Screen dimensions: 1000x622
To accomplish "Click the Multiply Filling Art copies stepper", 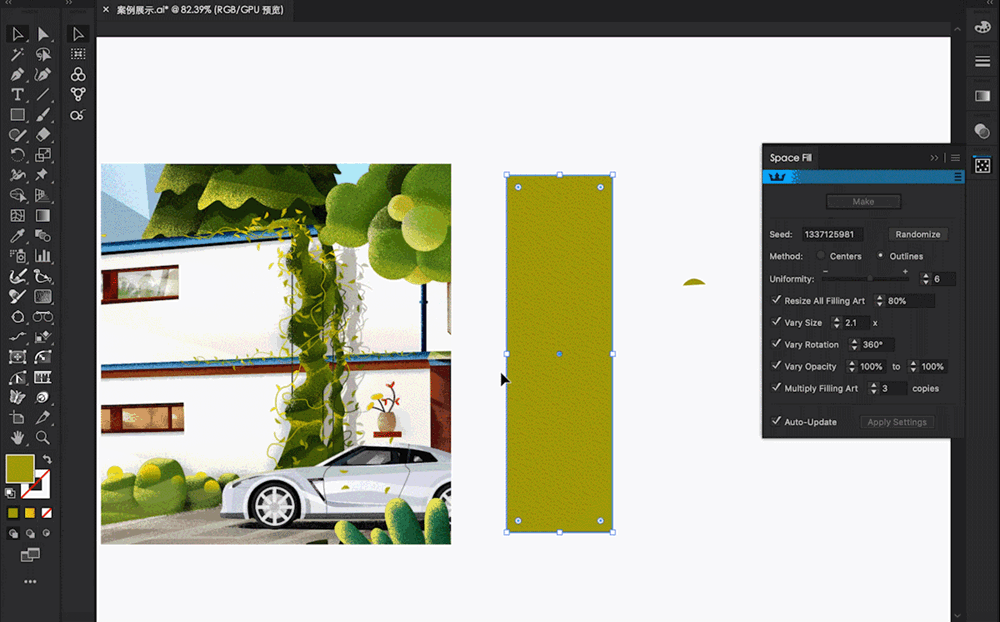I will (x=874, y=388).
